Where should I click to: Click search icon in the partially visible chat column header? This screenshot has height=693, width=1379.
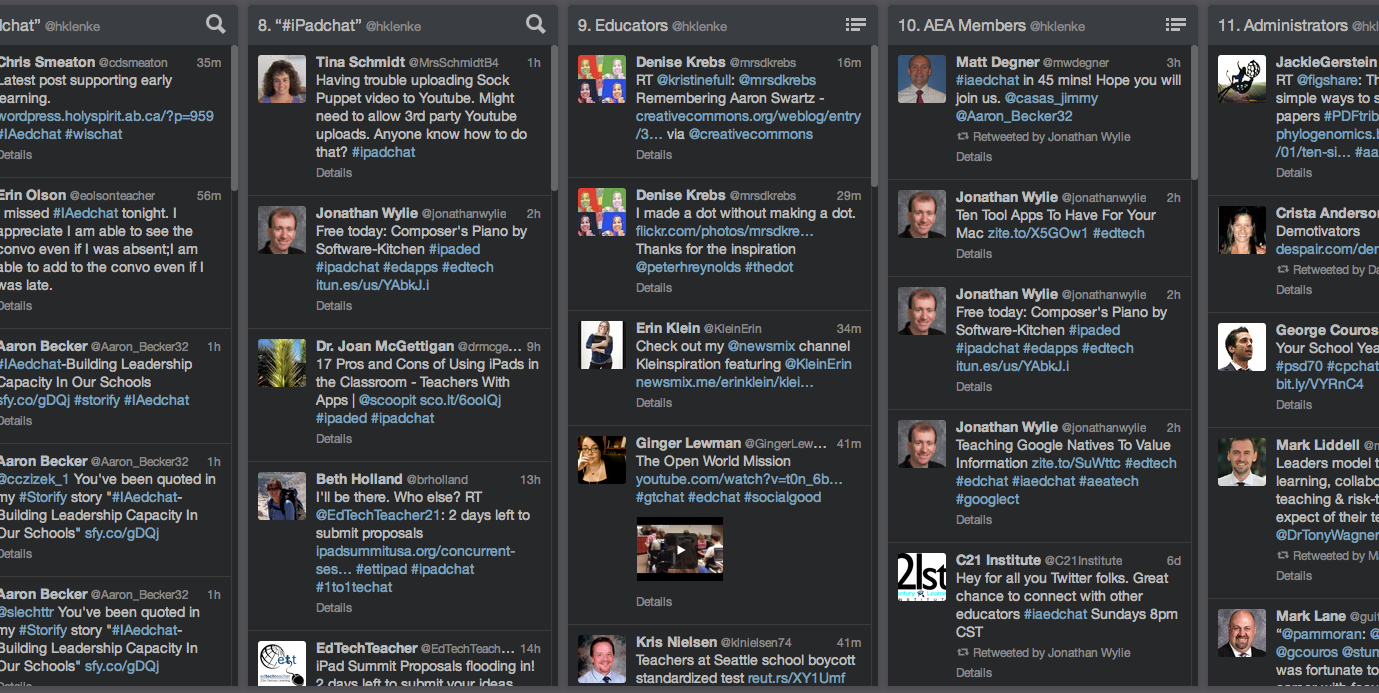(216, 24)
